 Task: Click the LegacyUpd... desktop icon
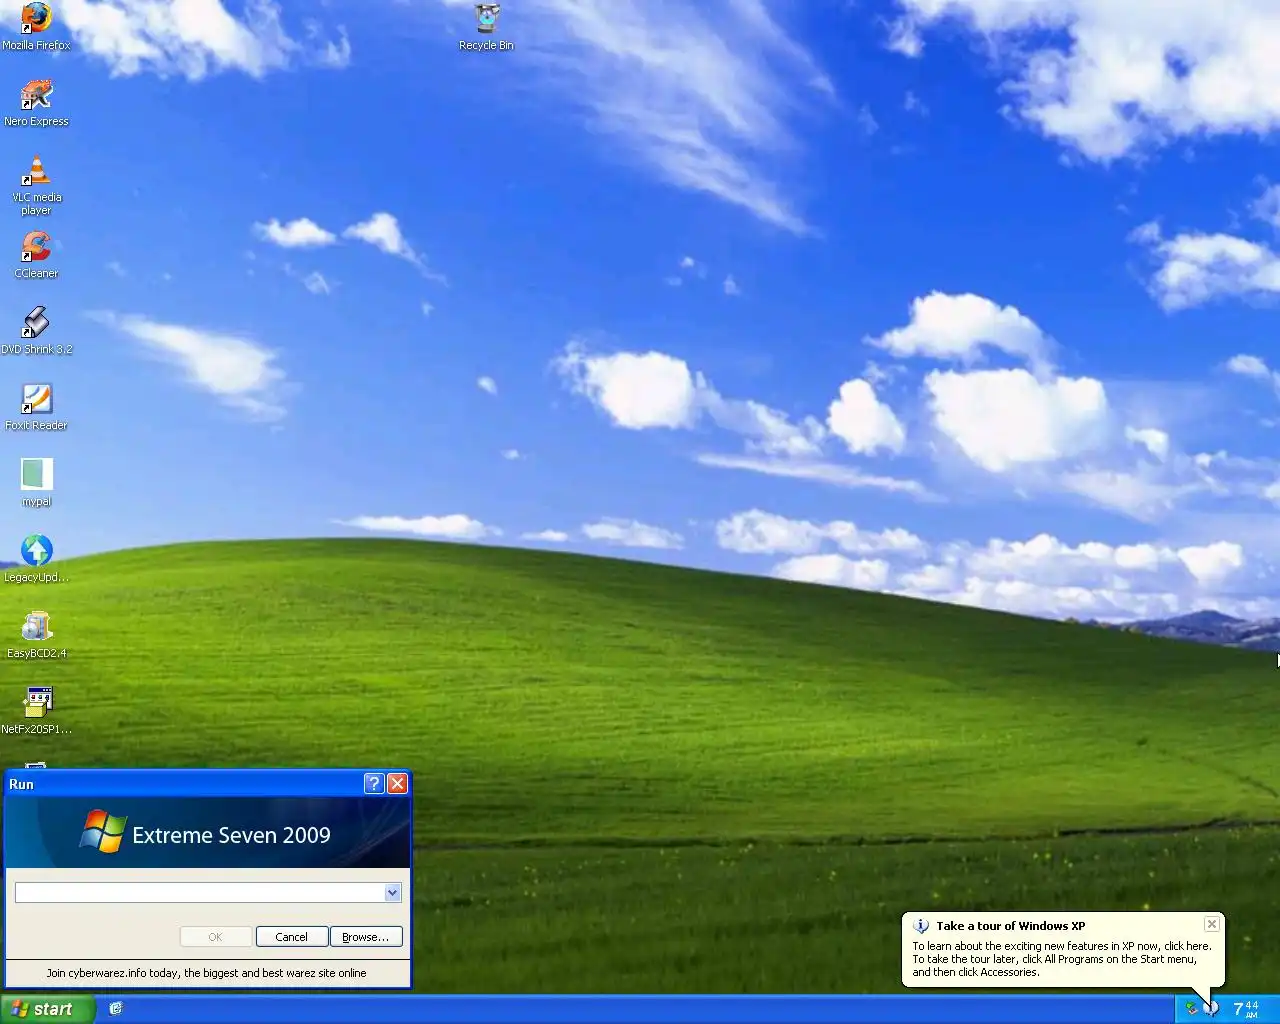[x=36, y=559]
